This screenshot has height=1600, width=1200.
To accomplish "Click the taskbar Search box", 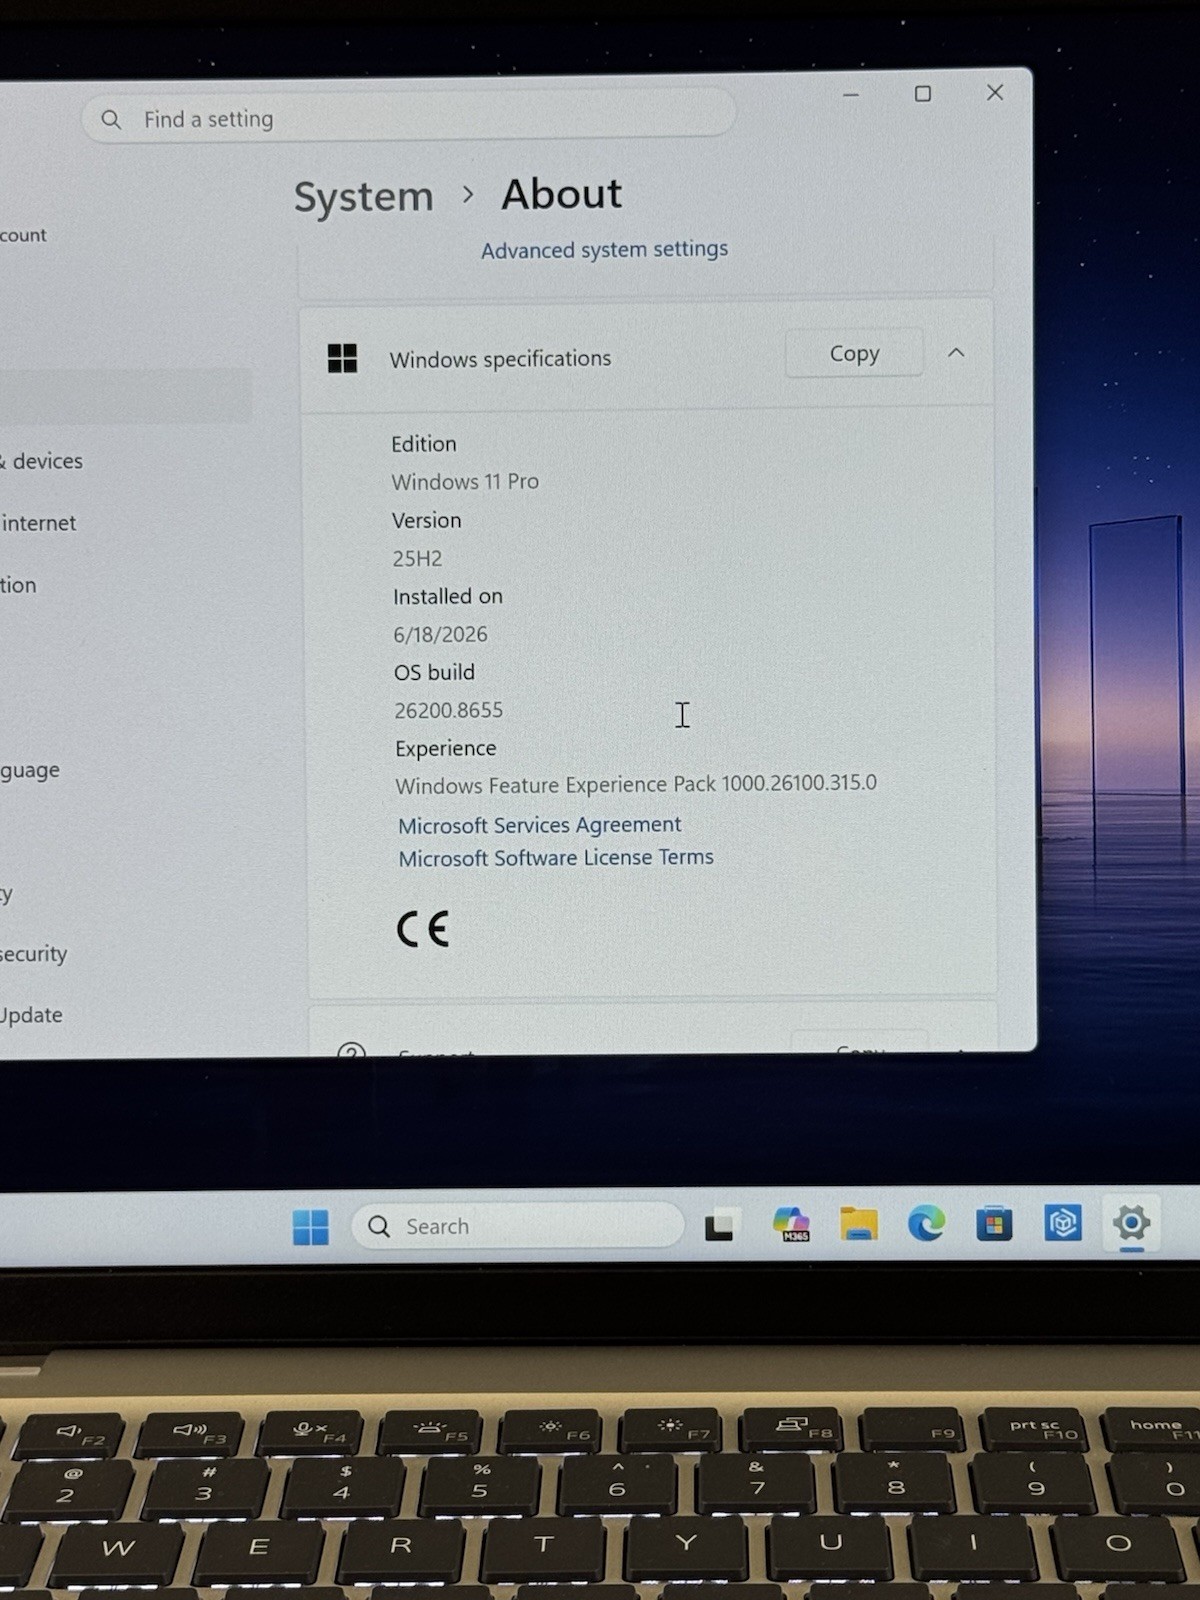I will pos(517,1226).
